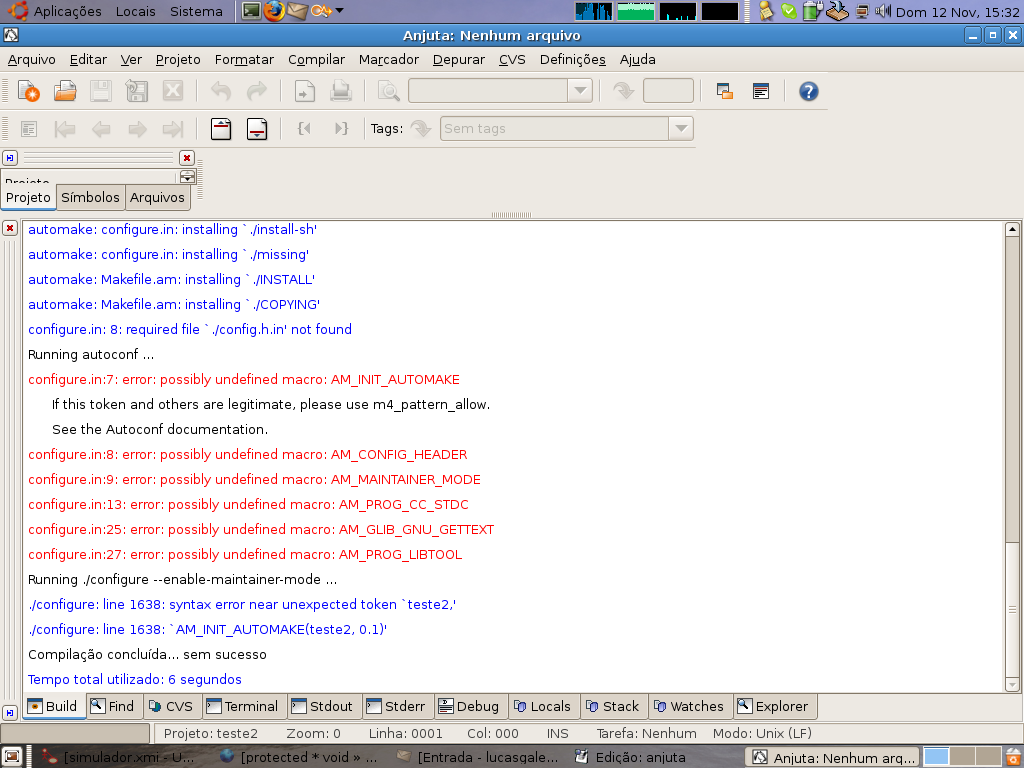Open the Depurar menu

click(x=458, y=59)
